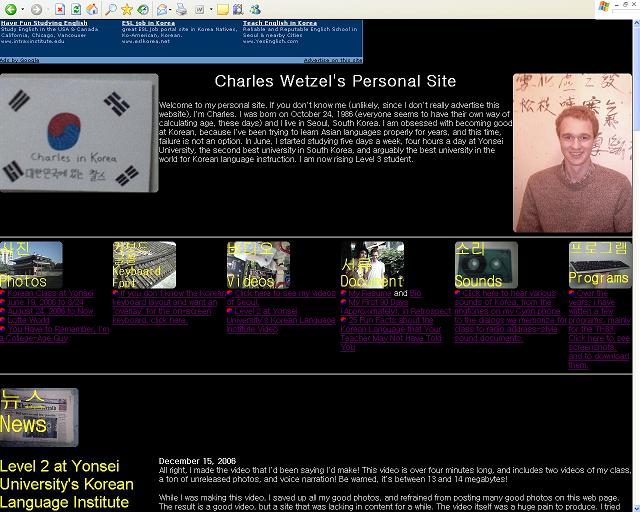Open the Messenger people icon
The width and height of the screenshot is (640, 512).
tap(255, 9)
